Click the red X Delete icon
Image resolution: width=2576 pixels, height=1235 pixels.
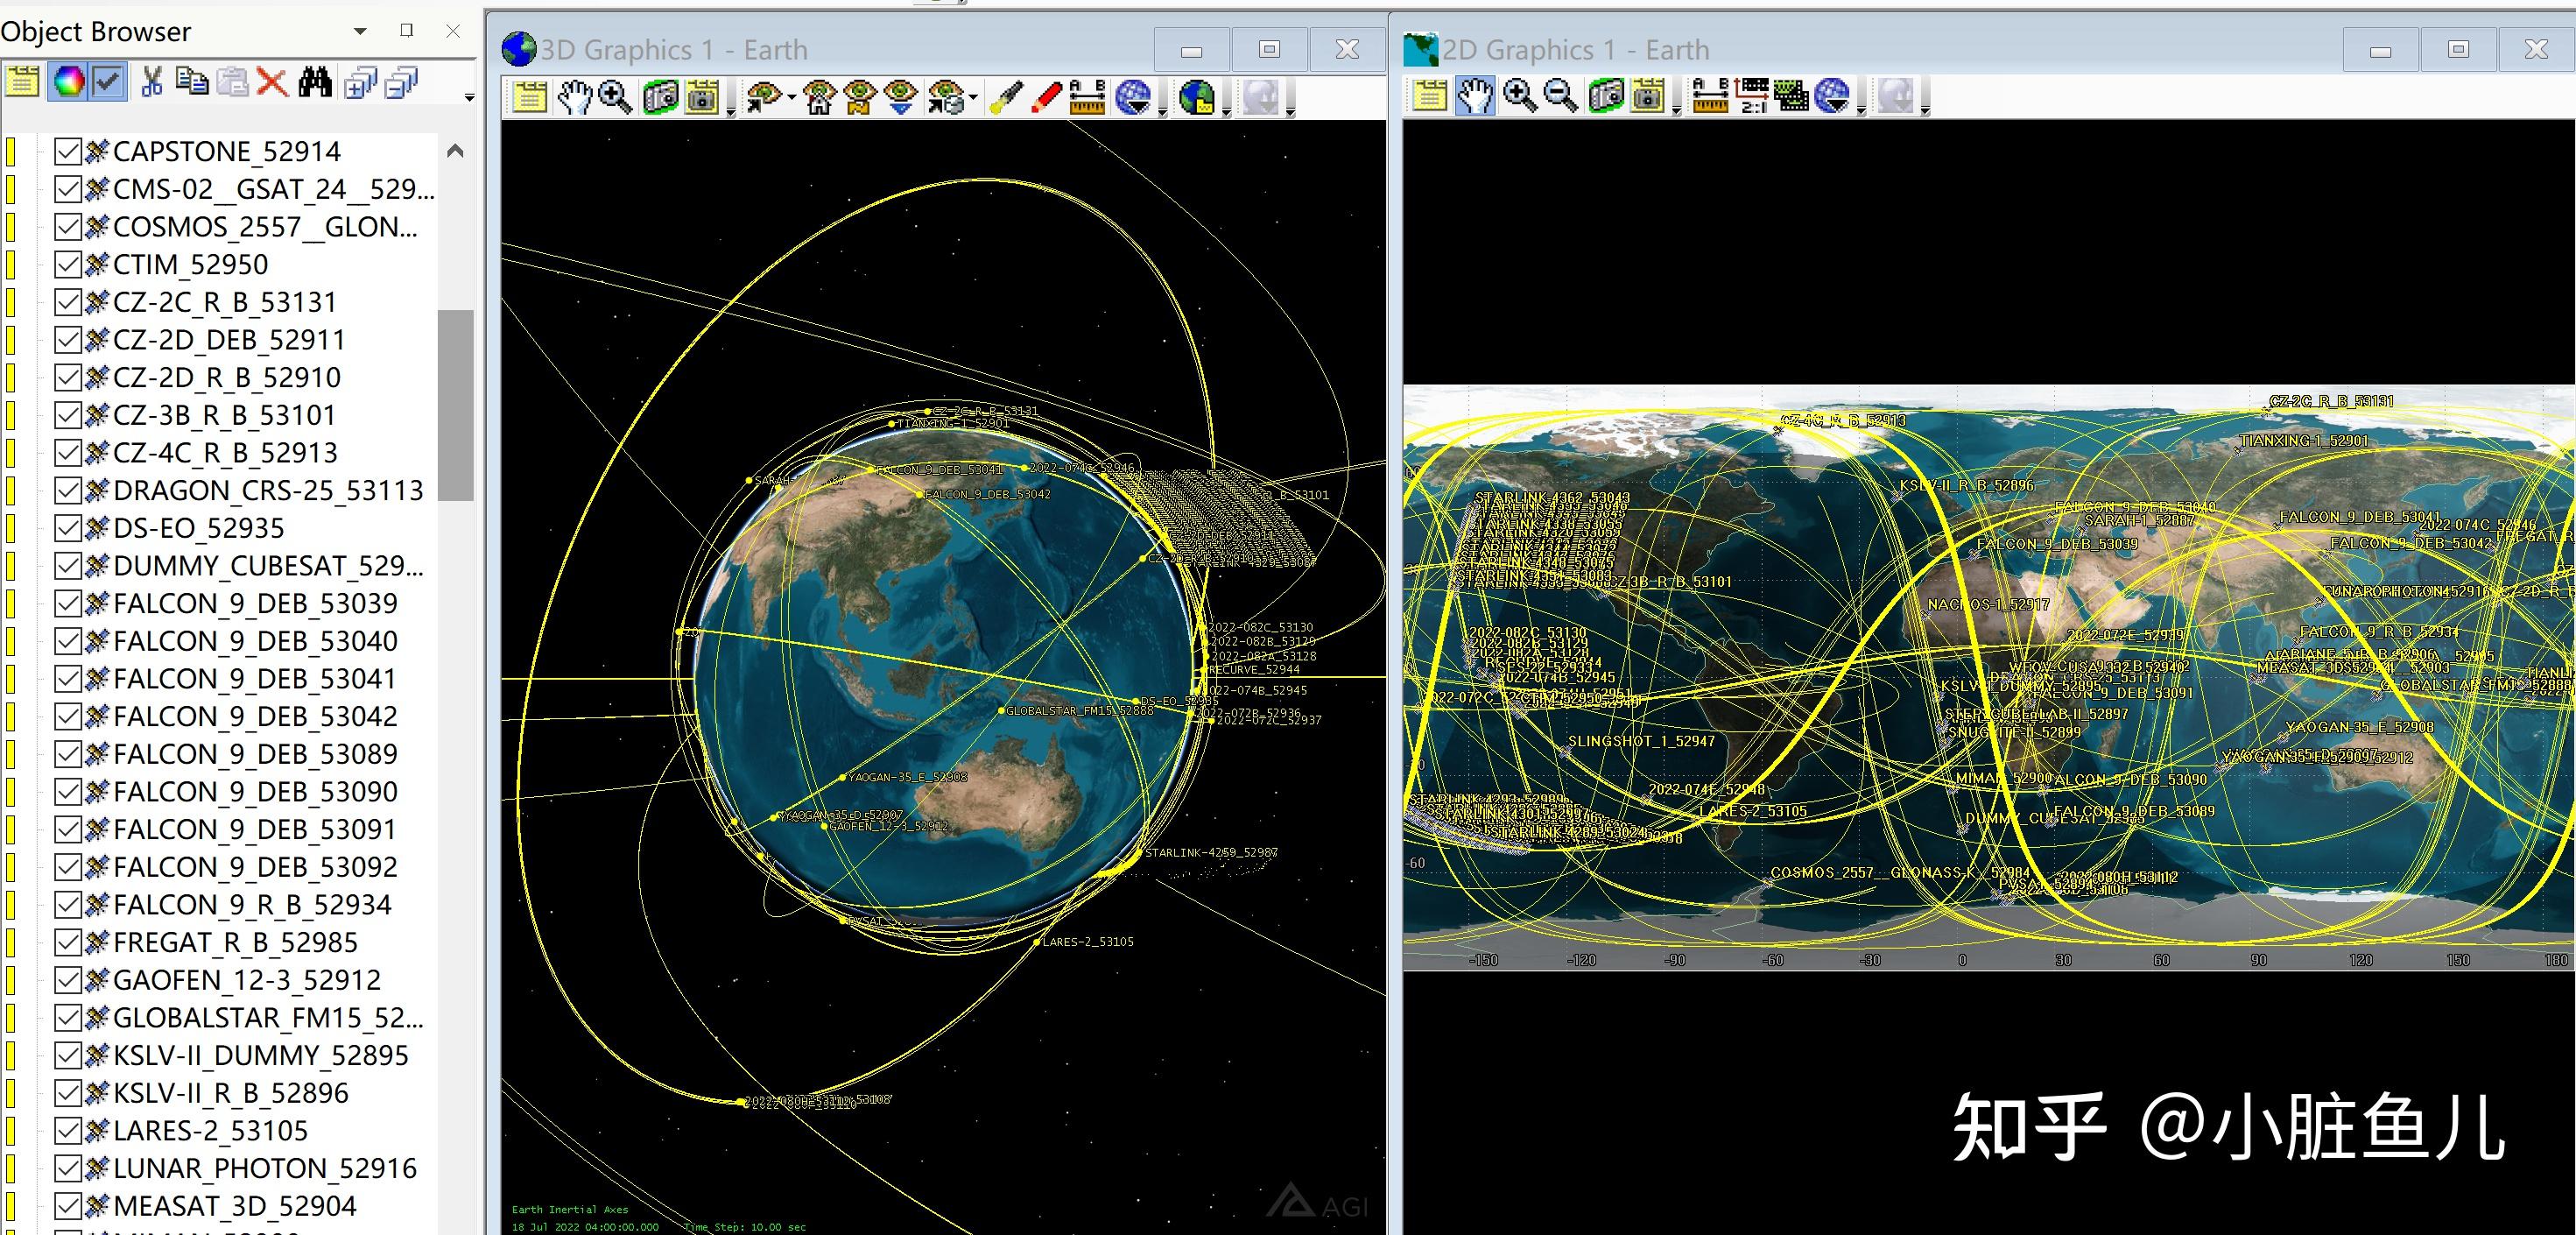coord(271,82)
